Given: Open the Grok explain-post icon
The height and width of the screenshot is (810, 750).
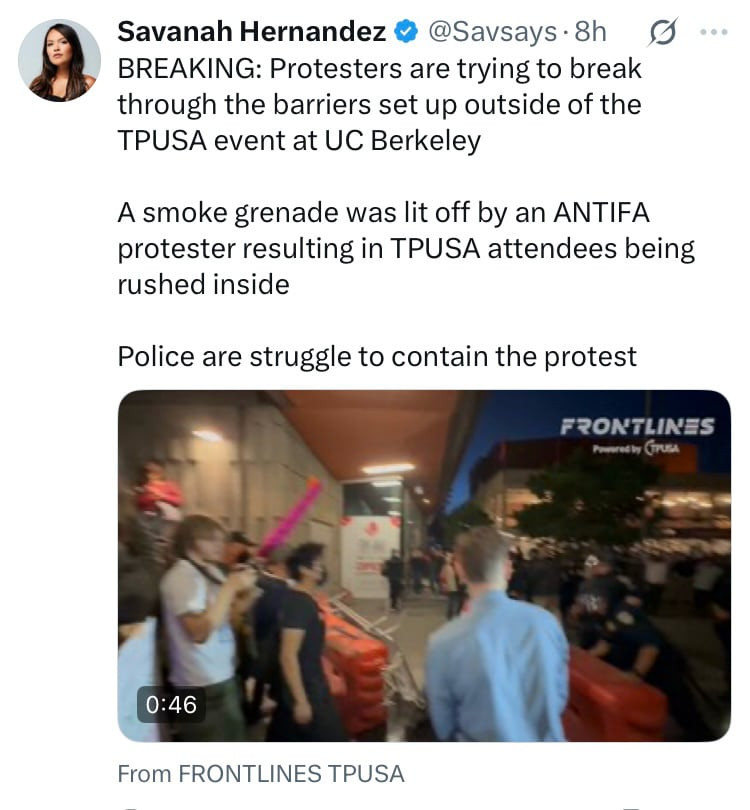Looking at the screenshot, I should point(662,32).
